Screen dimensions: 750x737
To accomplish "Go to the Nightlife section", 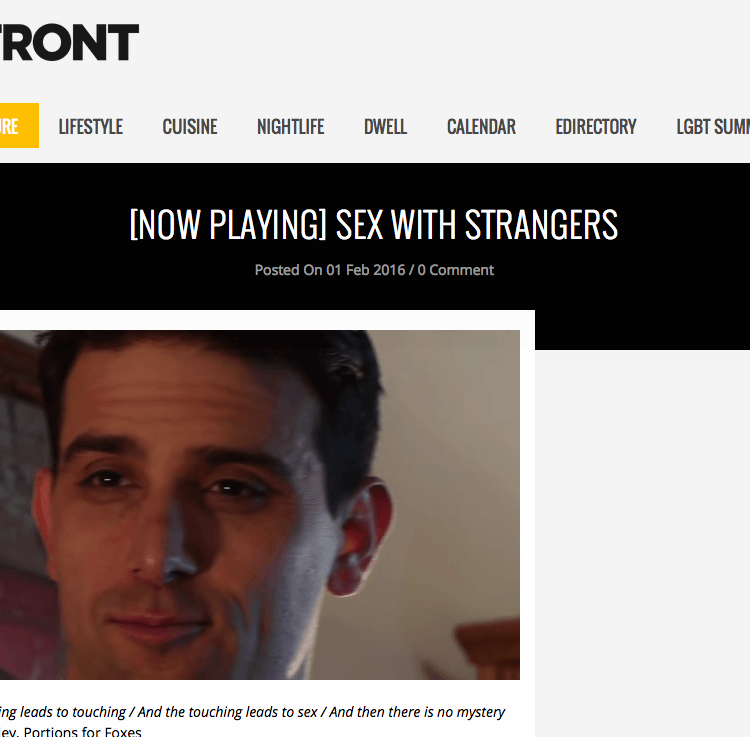I will pos(290,127).
